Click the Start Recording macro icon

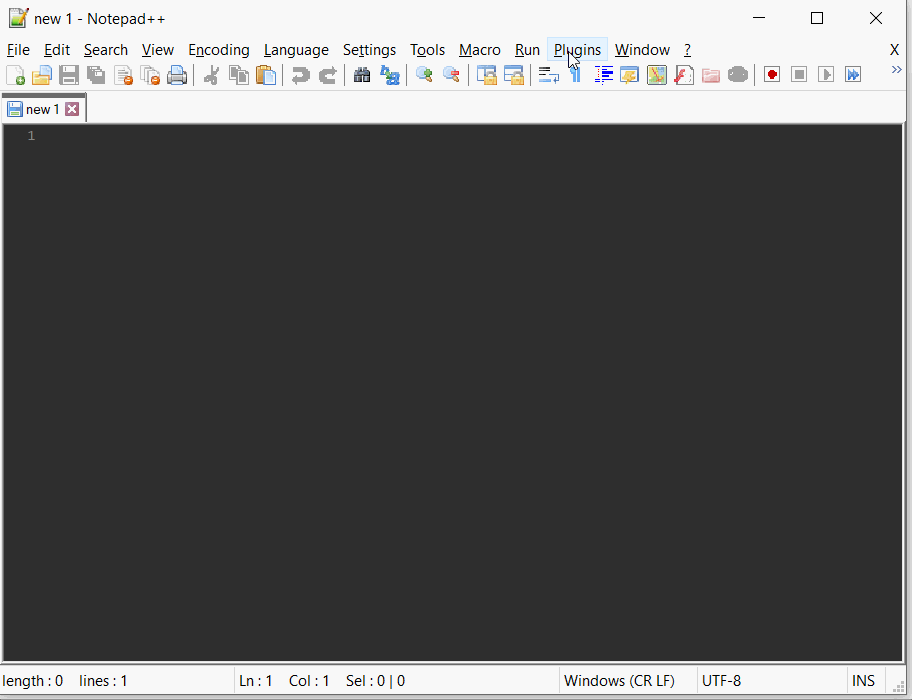pyautogui.click(x=771, y=74)
